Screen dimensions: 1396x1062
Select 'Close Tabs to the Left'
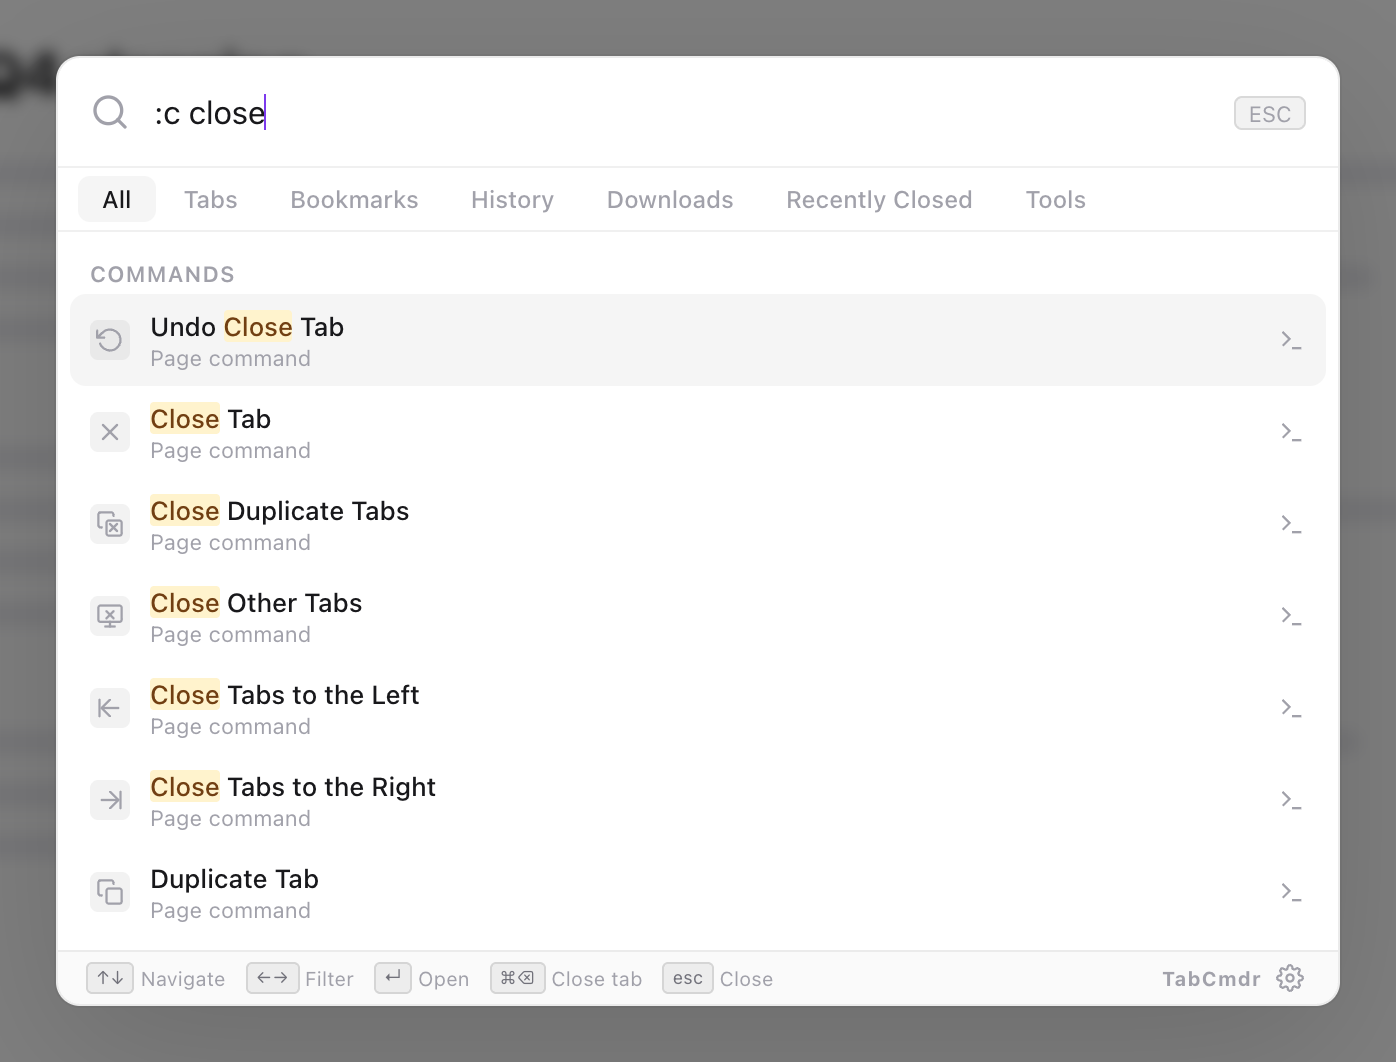pyautogui.click(x=698, y=708)
